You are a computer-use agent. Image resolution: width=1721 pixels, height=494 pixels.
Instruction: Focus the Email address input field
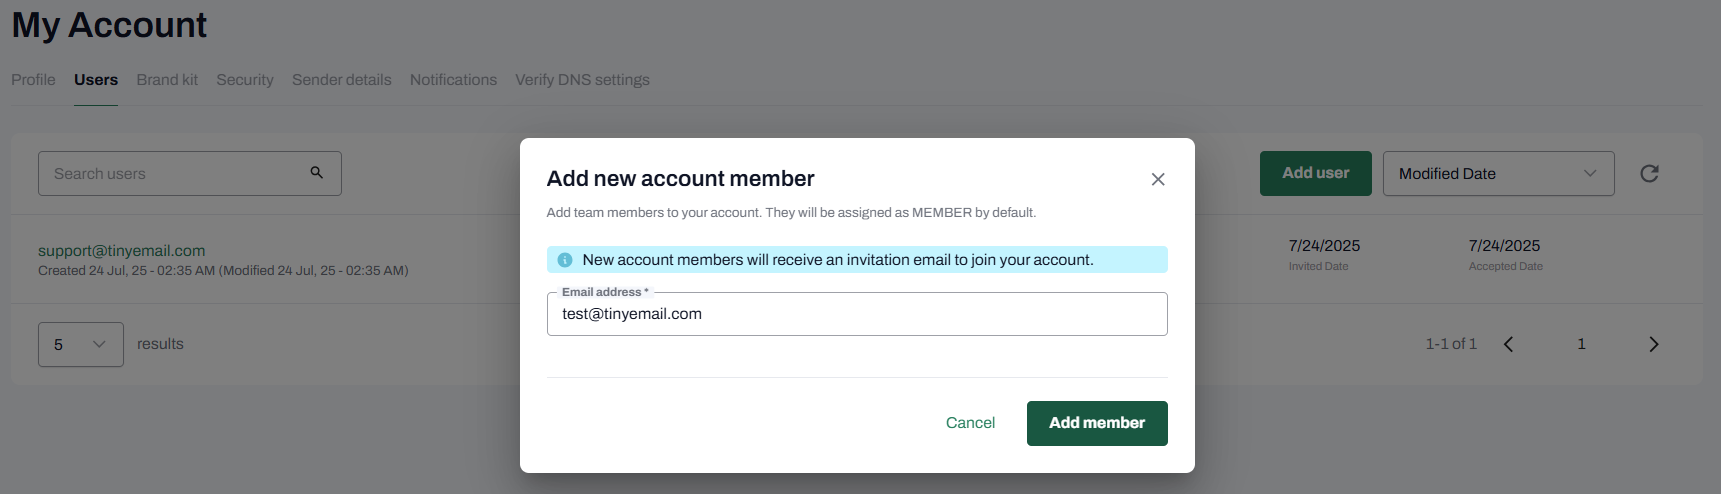(856, 314)
